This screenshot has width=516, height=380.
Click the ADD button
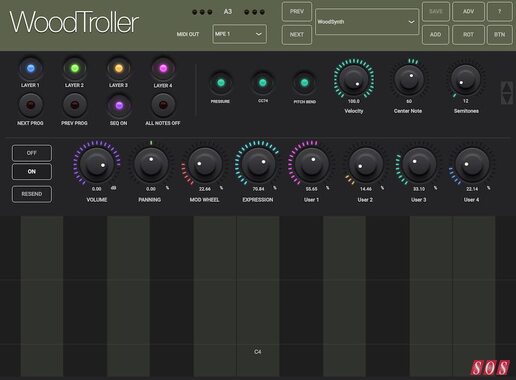[x=436, y=35]
